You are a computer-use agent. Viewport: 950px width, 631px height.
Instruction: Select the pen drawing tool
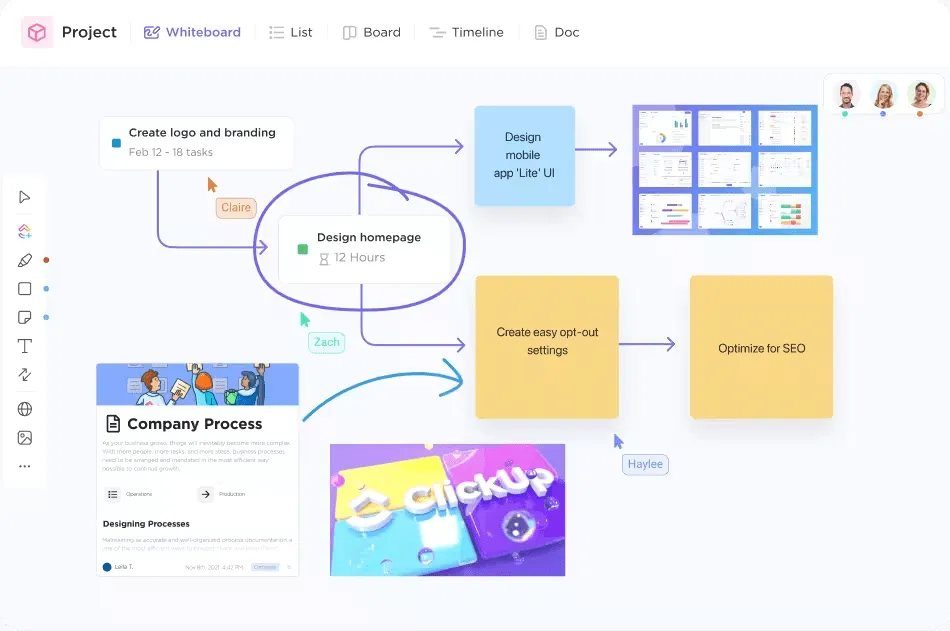click(24, 260)
